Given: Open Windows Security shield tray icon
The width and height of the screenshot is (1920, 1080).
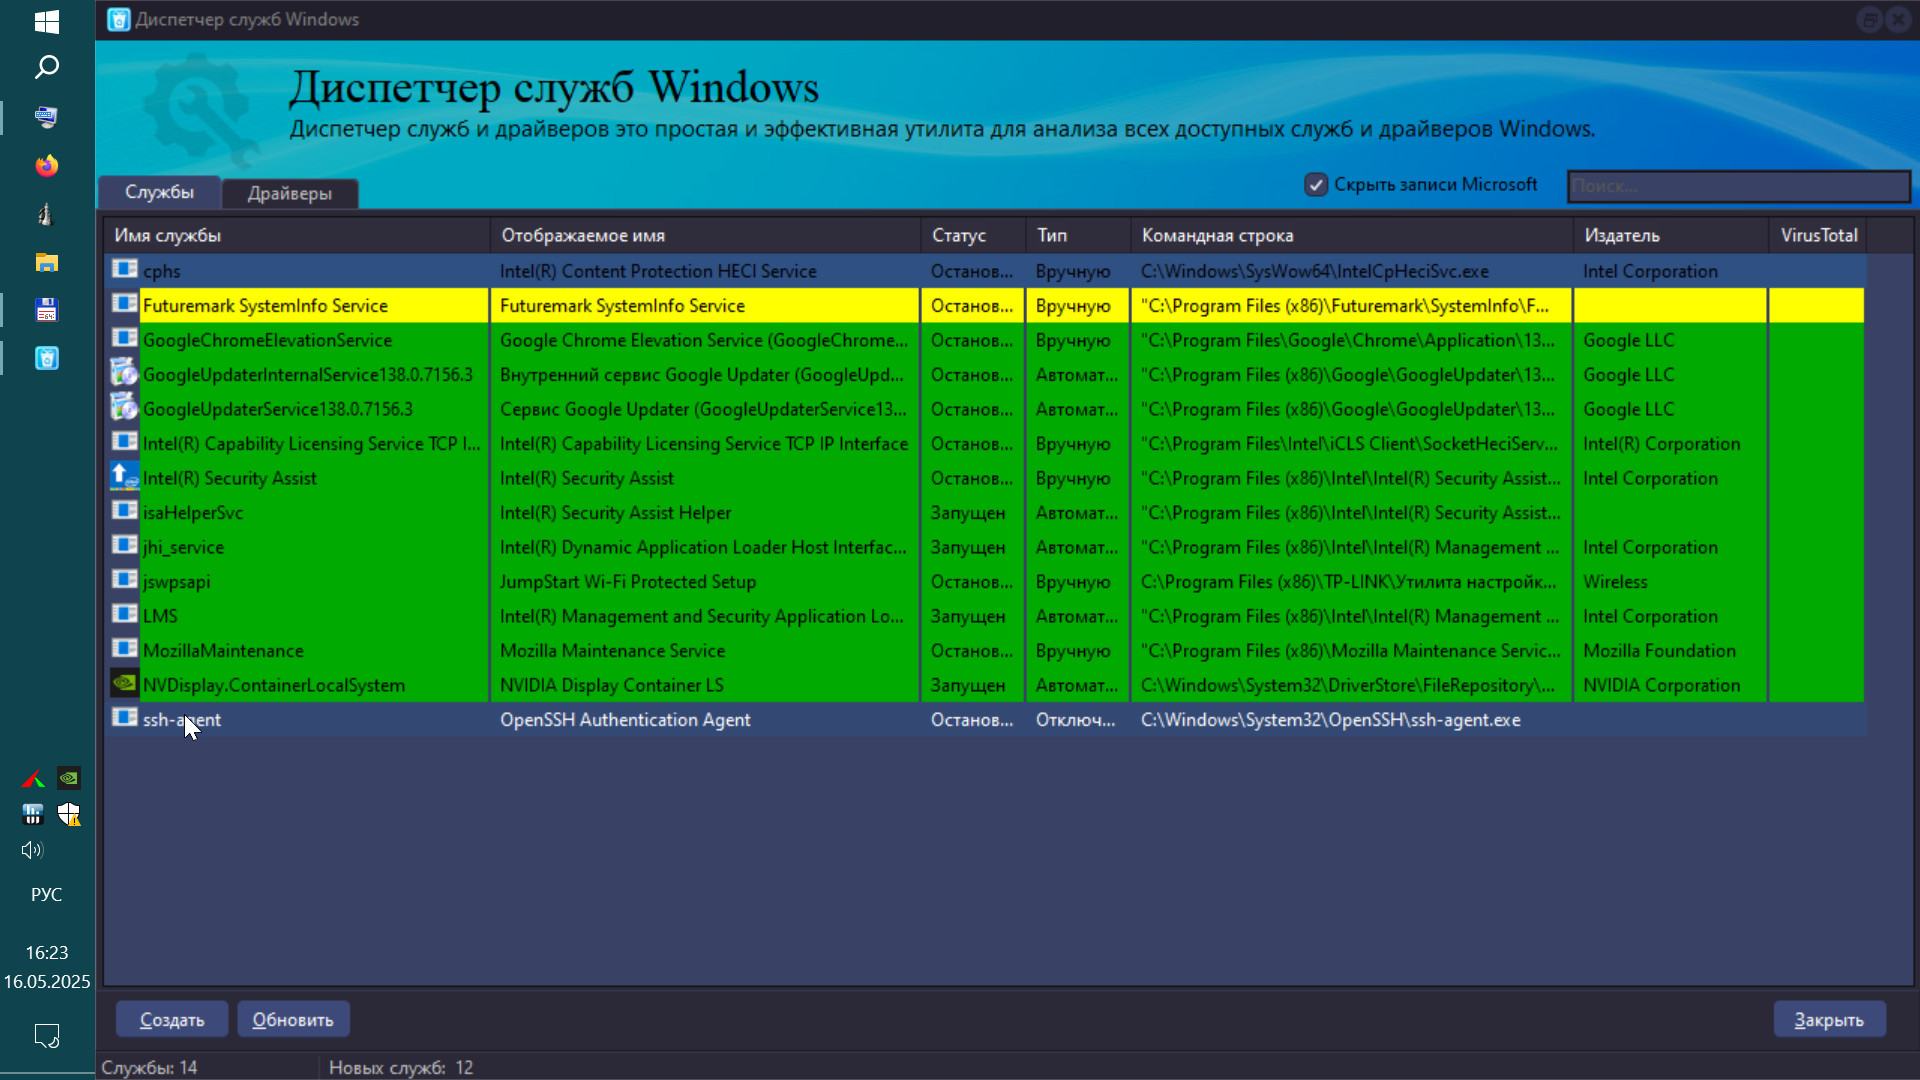Looking at the screenshot, I should point(69,814).
